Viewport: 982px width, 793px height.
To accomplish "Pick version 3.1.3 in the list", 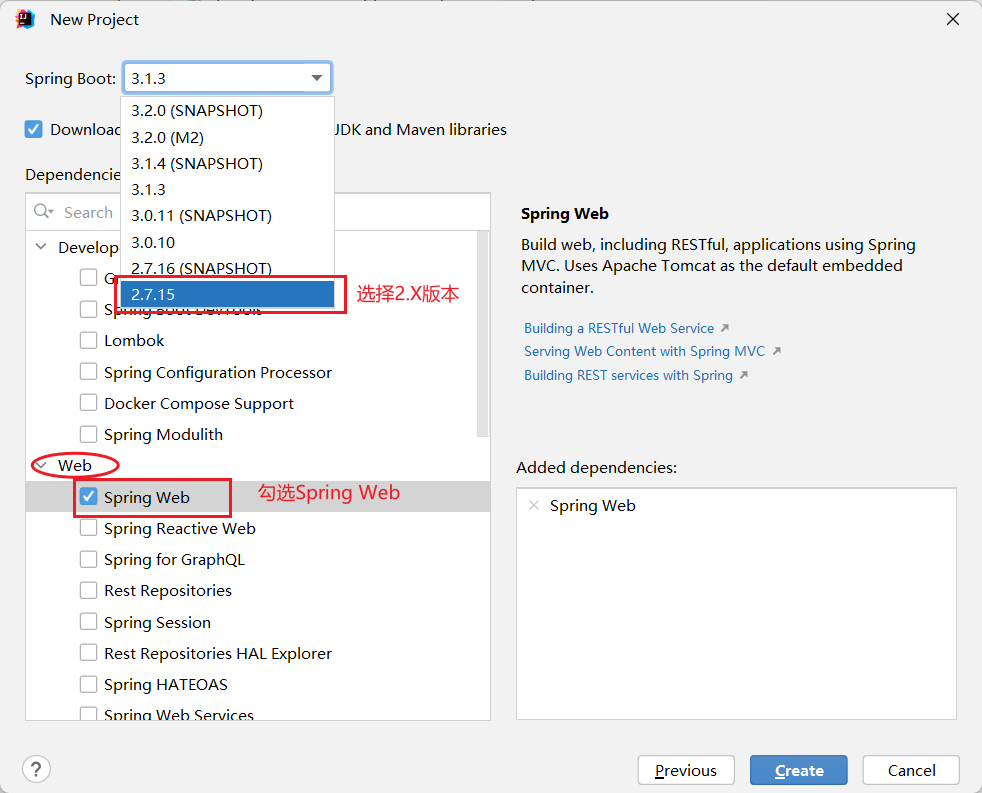I will 227,190.
